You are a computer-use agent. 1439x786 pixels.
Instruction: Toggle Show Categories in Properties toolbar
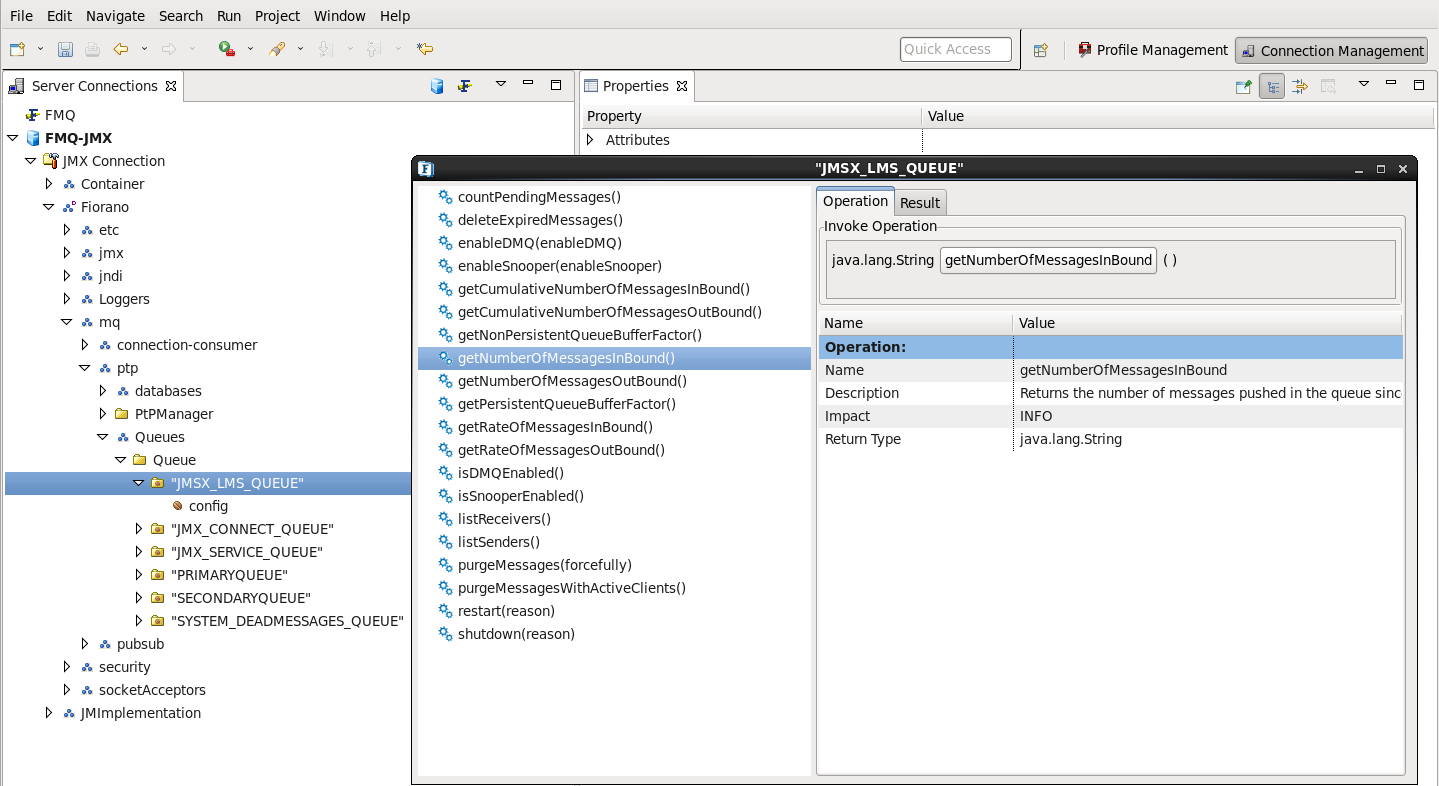1272,86
